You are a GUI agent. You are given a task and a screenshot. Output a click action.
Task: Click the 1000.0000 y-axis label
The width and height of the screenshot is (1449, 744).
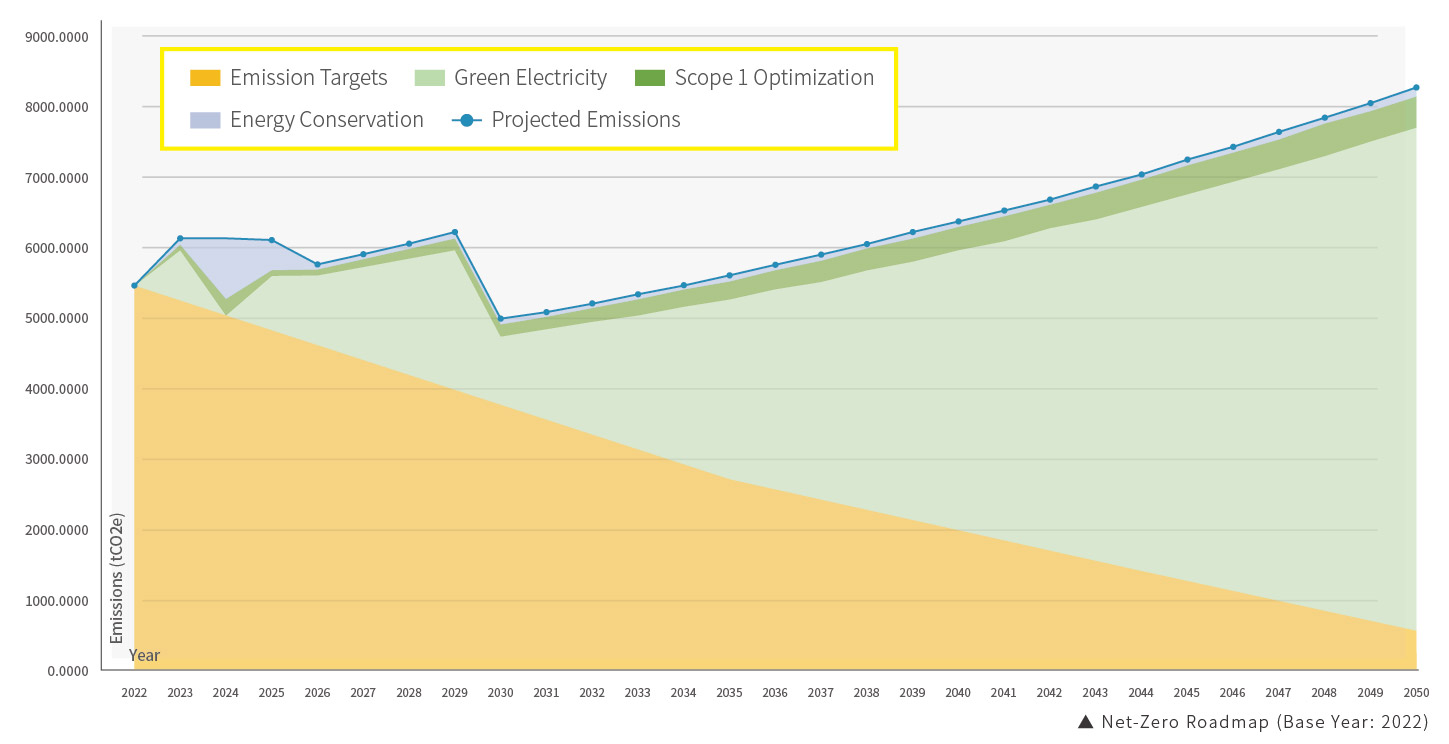pos(59,601)
